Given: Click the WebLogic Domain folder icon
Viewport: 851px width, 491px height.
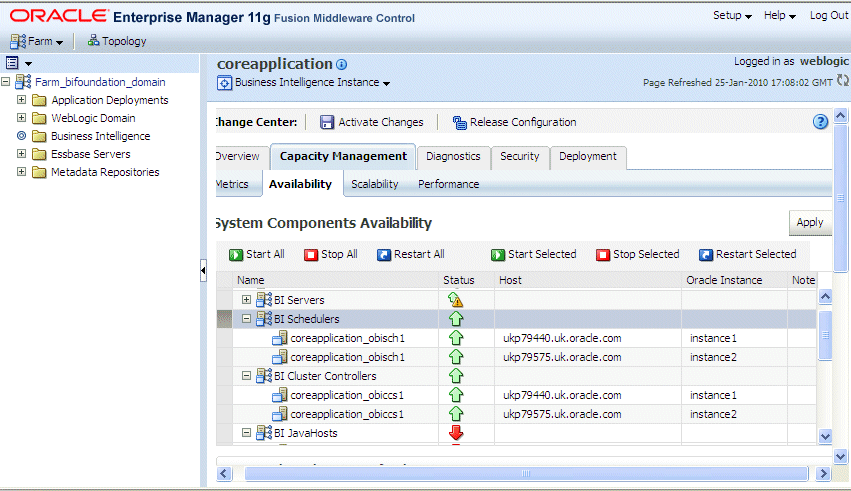Looking at the screenshot, I should coord(39,118).
